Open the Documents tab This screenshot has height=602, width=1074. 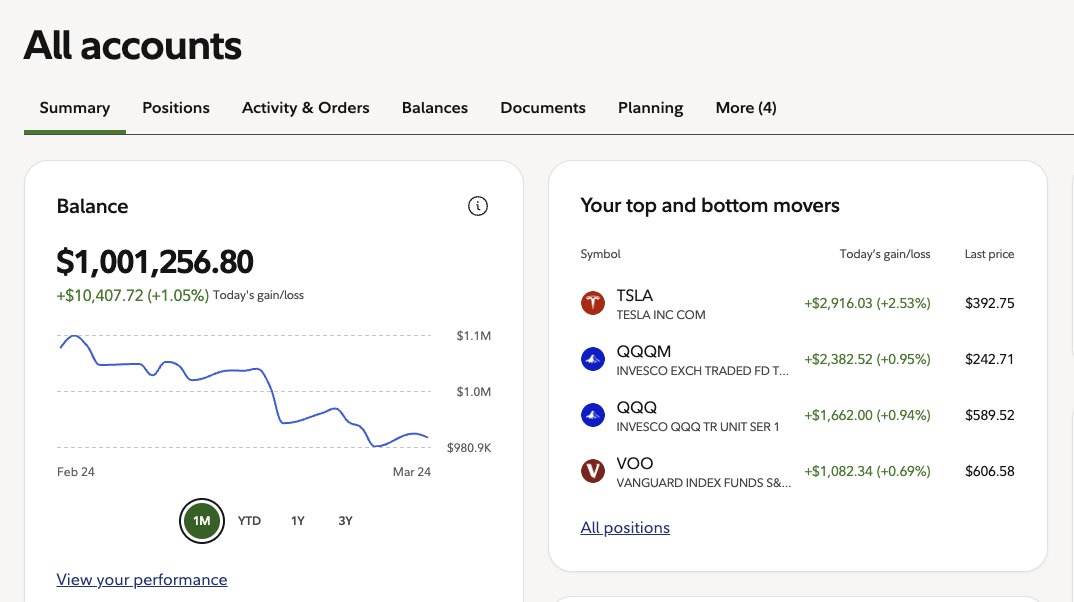click(543, 108)
